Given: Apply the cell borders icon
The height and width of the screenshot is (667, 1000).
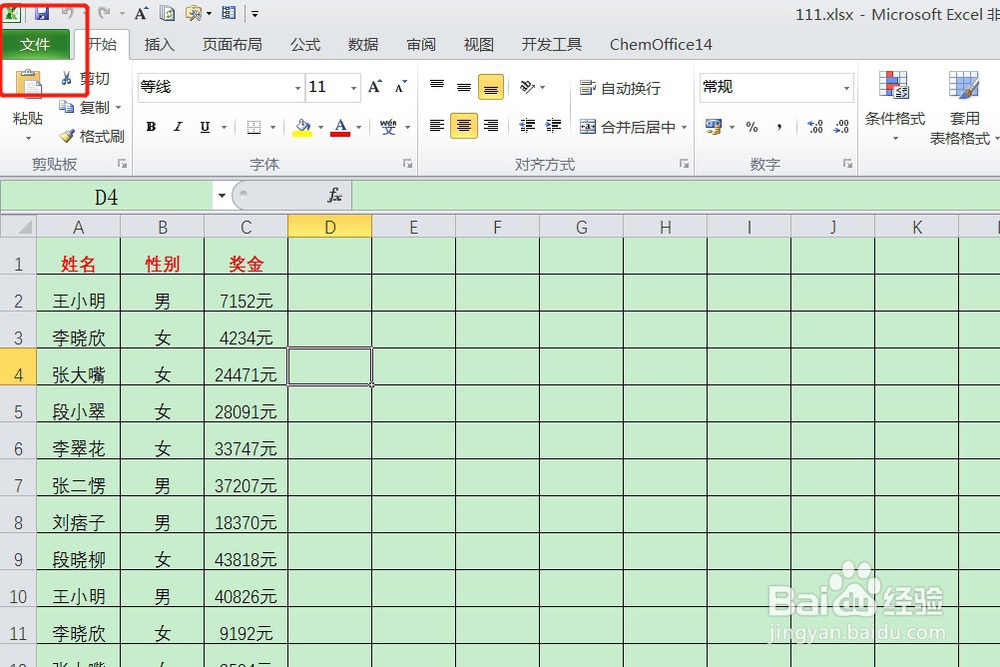Looking at the screenshot, I should 254,127.
